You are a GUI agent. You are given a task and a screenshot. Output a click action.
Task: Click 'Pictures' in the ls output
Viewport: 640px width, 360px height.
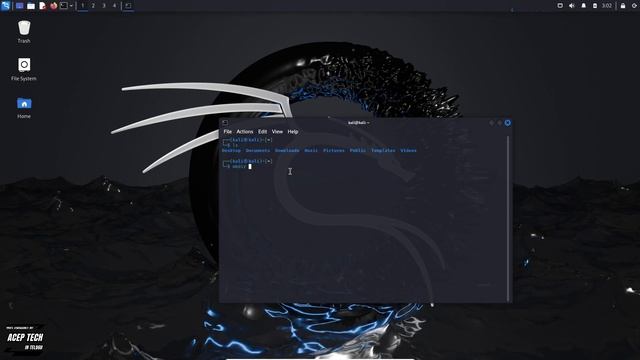[x=333, y=151]
